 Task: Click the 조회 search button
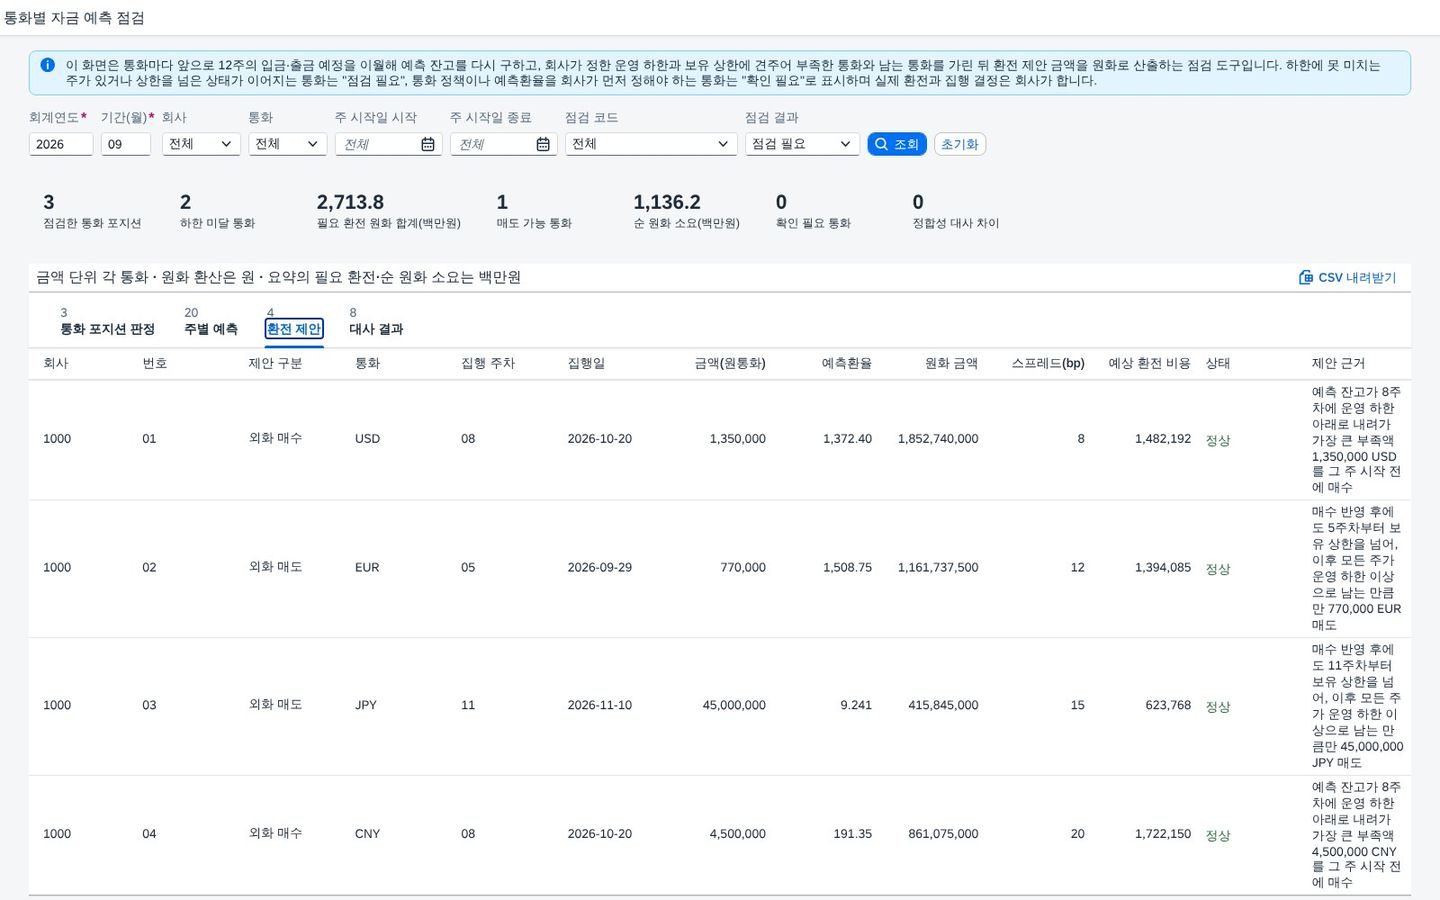coord(897,144)
